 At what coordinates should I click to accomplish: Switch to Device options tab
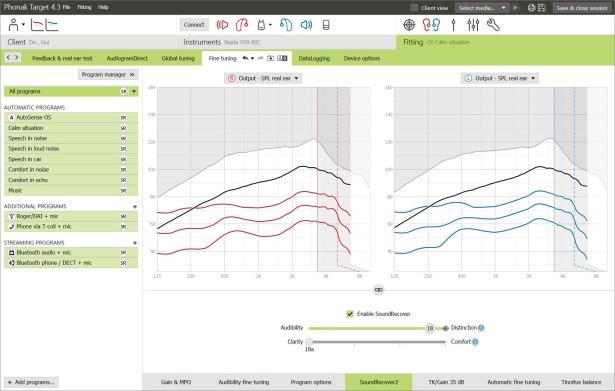(x=362, y=58)
